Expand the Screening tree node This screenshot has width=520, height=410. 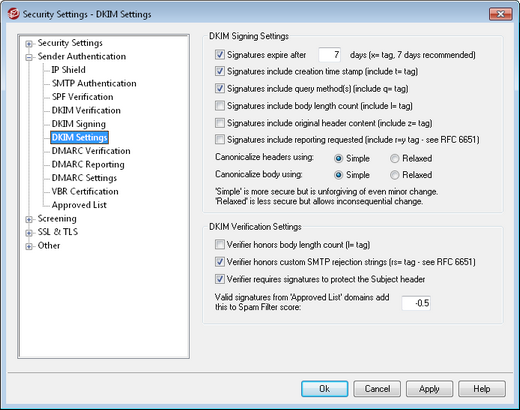coord(29,219)
